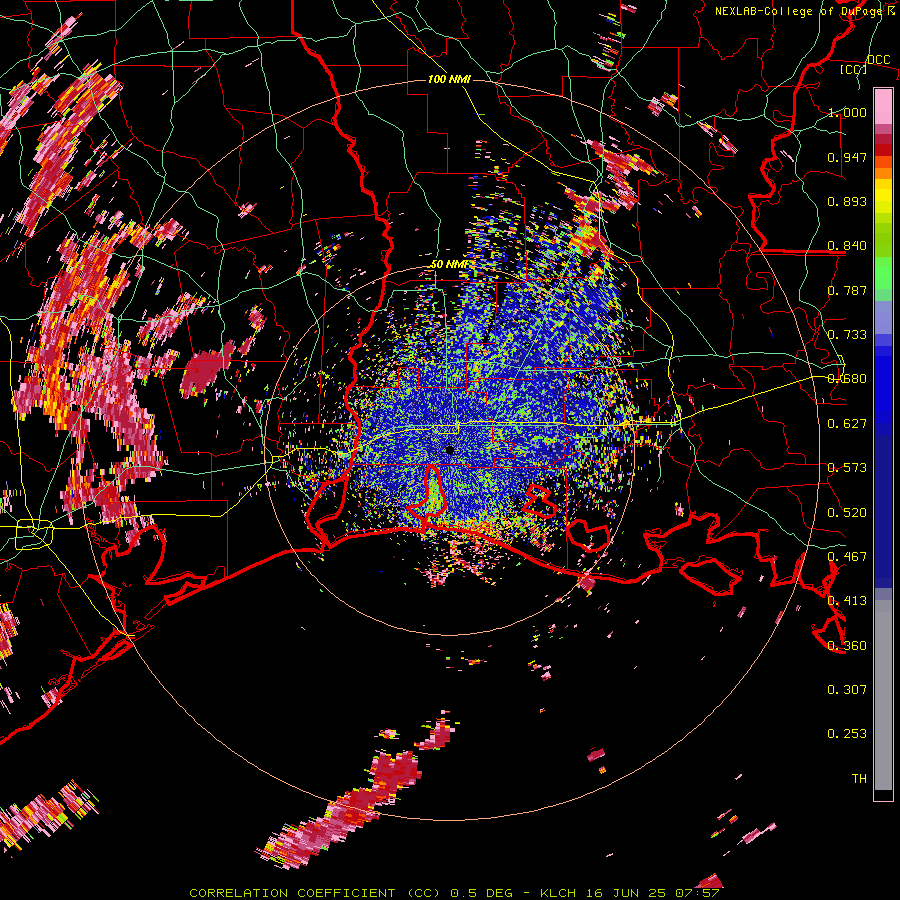The height and width of the screenshot is (900, 900).
Task: Click the 0.520 value on the color scale
Action: [x=847, y=512]
